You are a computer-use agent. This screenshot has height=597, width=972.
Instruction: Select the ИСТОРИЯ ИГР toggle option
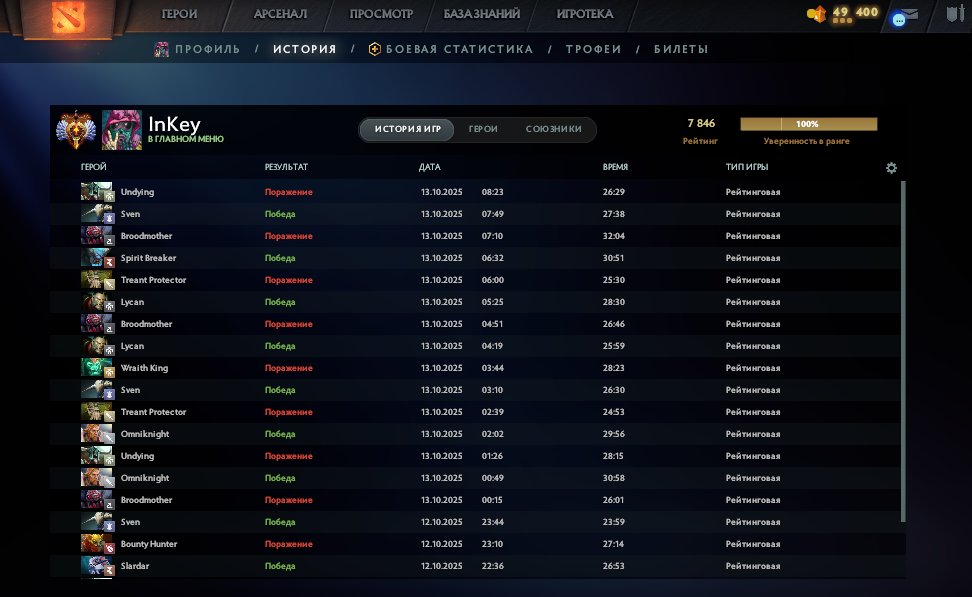pyautogui.click(x=408, y=130)
